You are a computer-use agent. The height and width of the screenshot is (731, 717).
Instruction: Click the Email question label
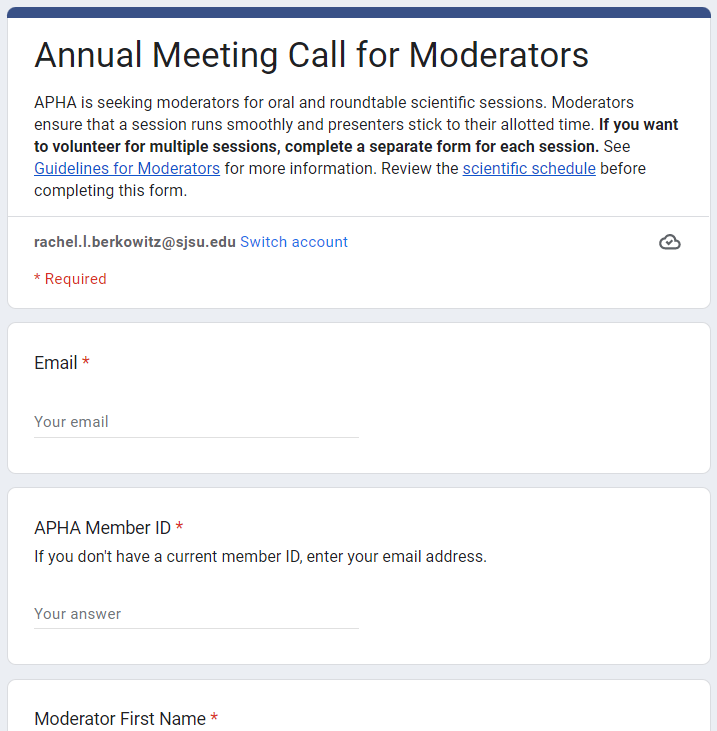pyautogui.click(x=55, y=363)
